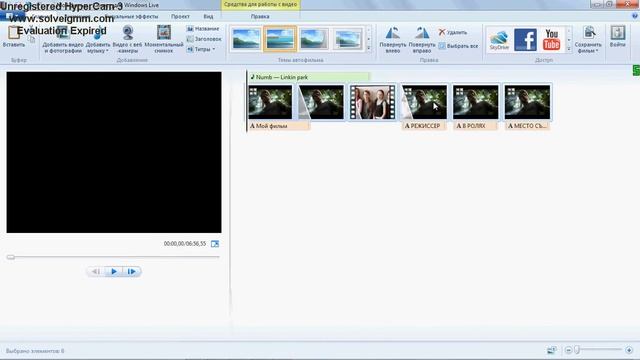Viewport: 640px width, 360px height.
Task: Select the third AutoMovie theme thumbnail
Action: (314, 39)
